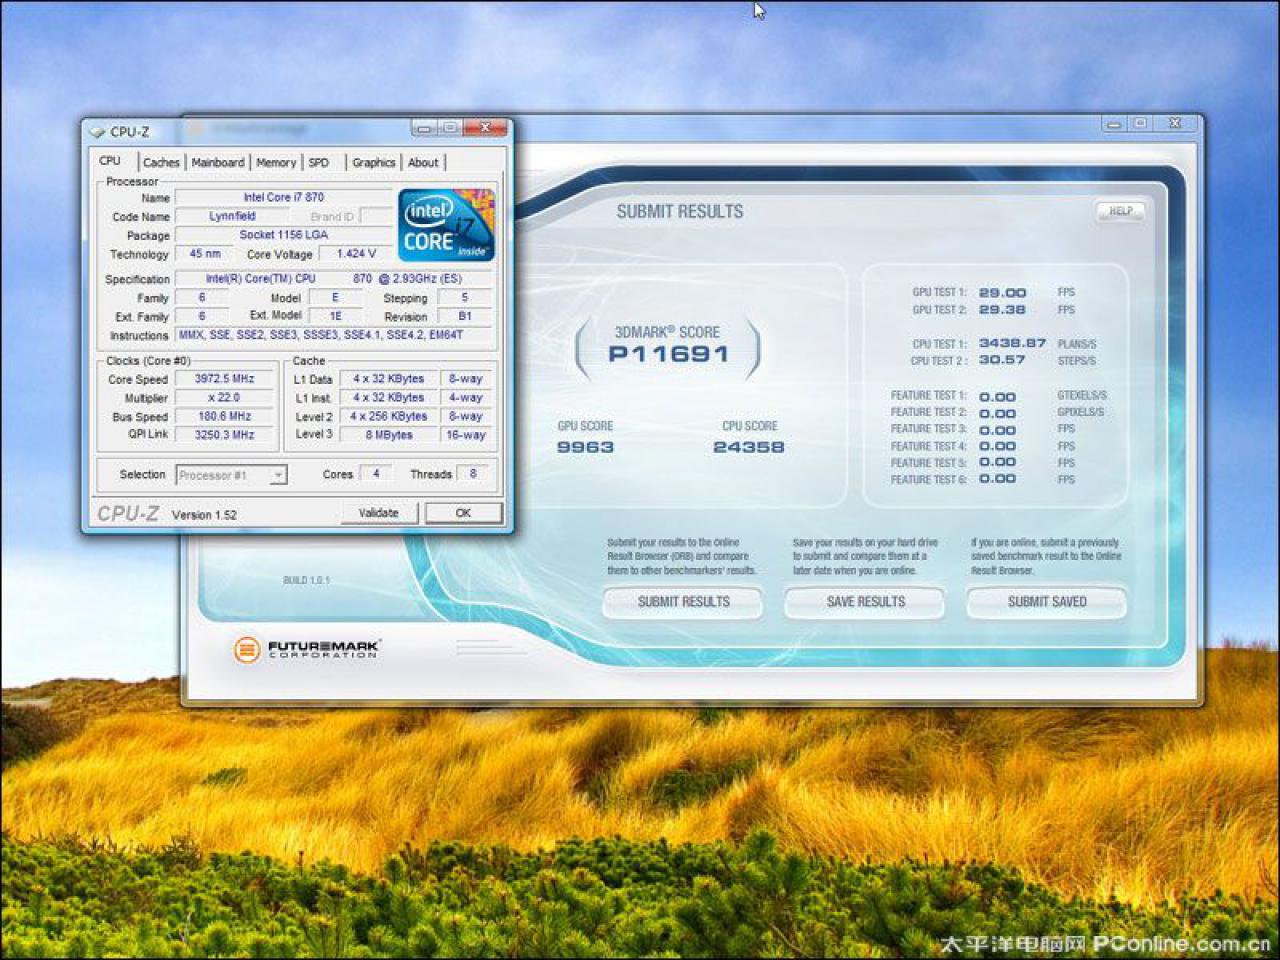Click OK in CPU-Z window
The width and height of the screenshot is (1280, 960).
(x=463, y=513)
